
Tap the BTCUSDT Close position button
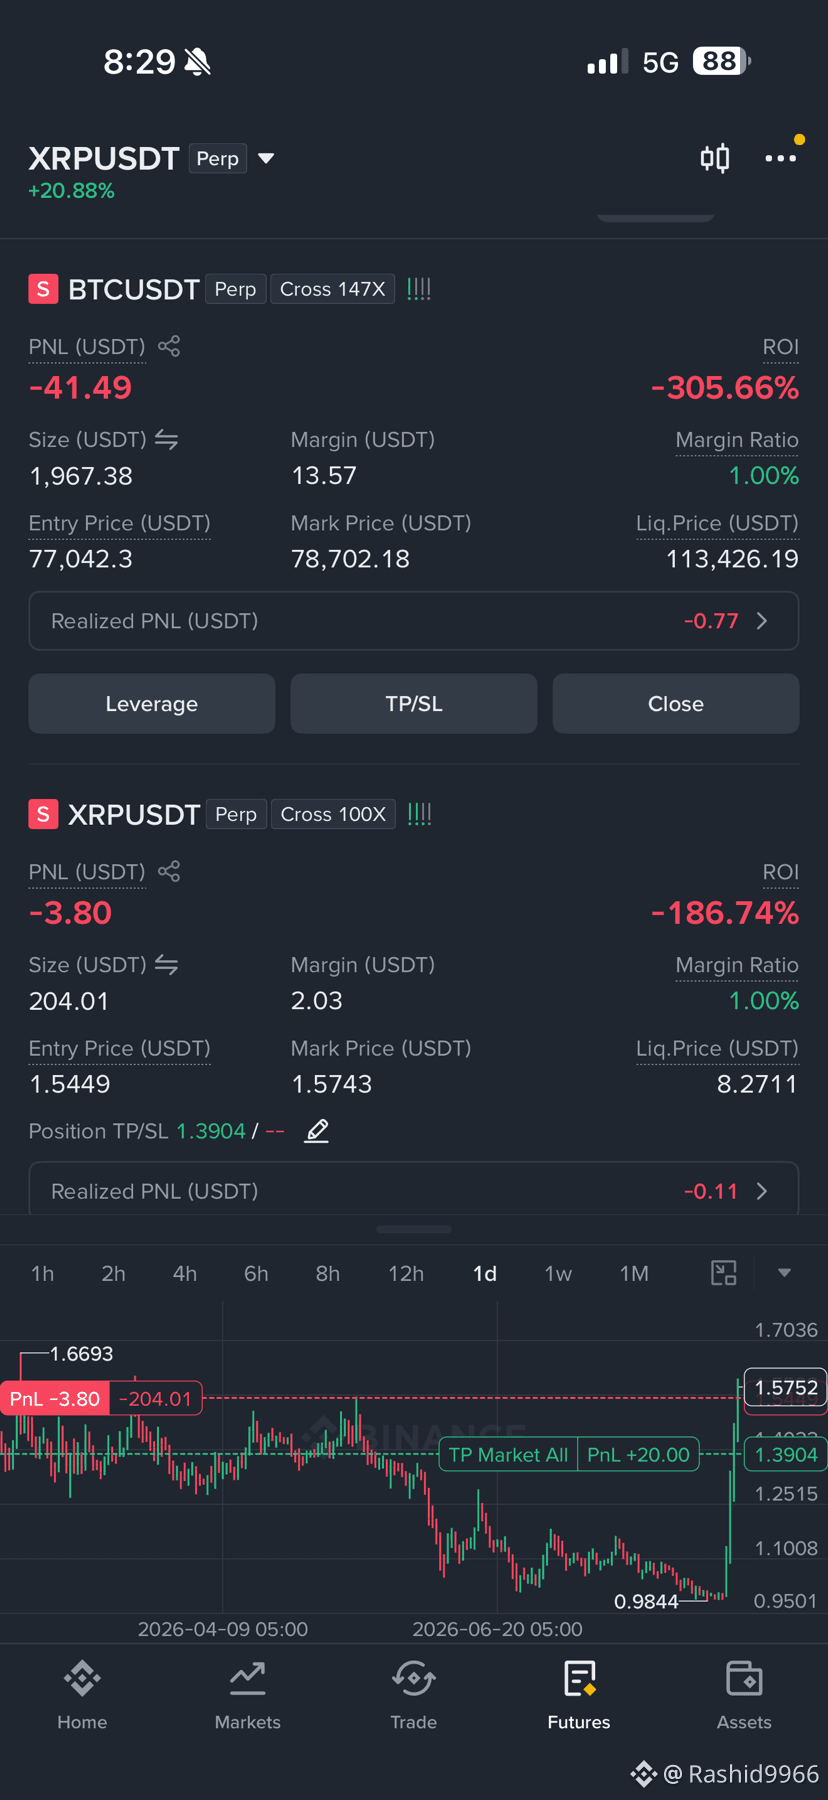tap(676, 704)
